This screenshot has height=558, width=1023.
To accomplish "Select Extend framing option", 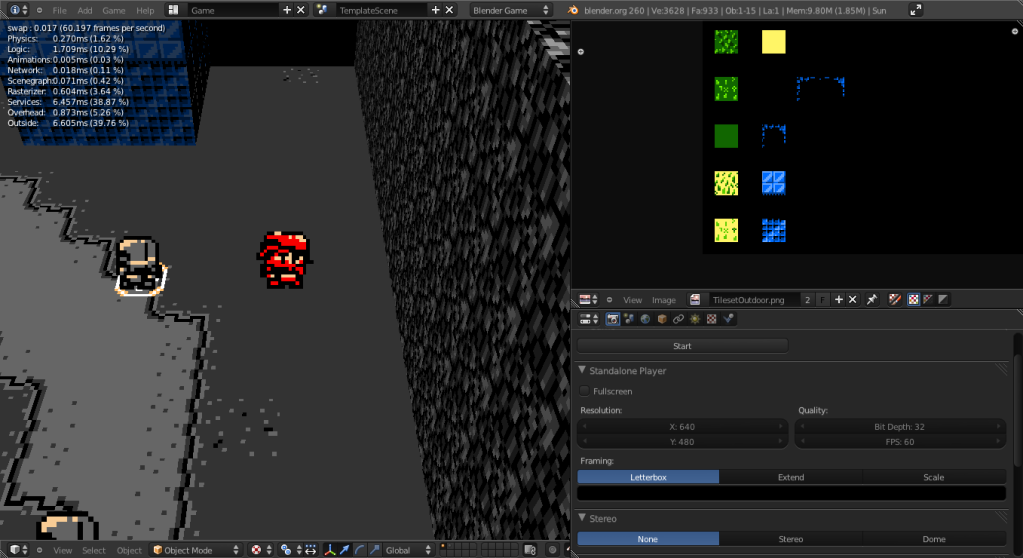I will [x=790, y=477].
